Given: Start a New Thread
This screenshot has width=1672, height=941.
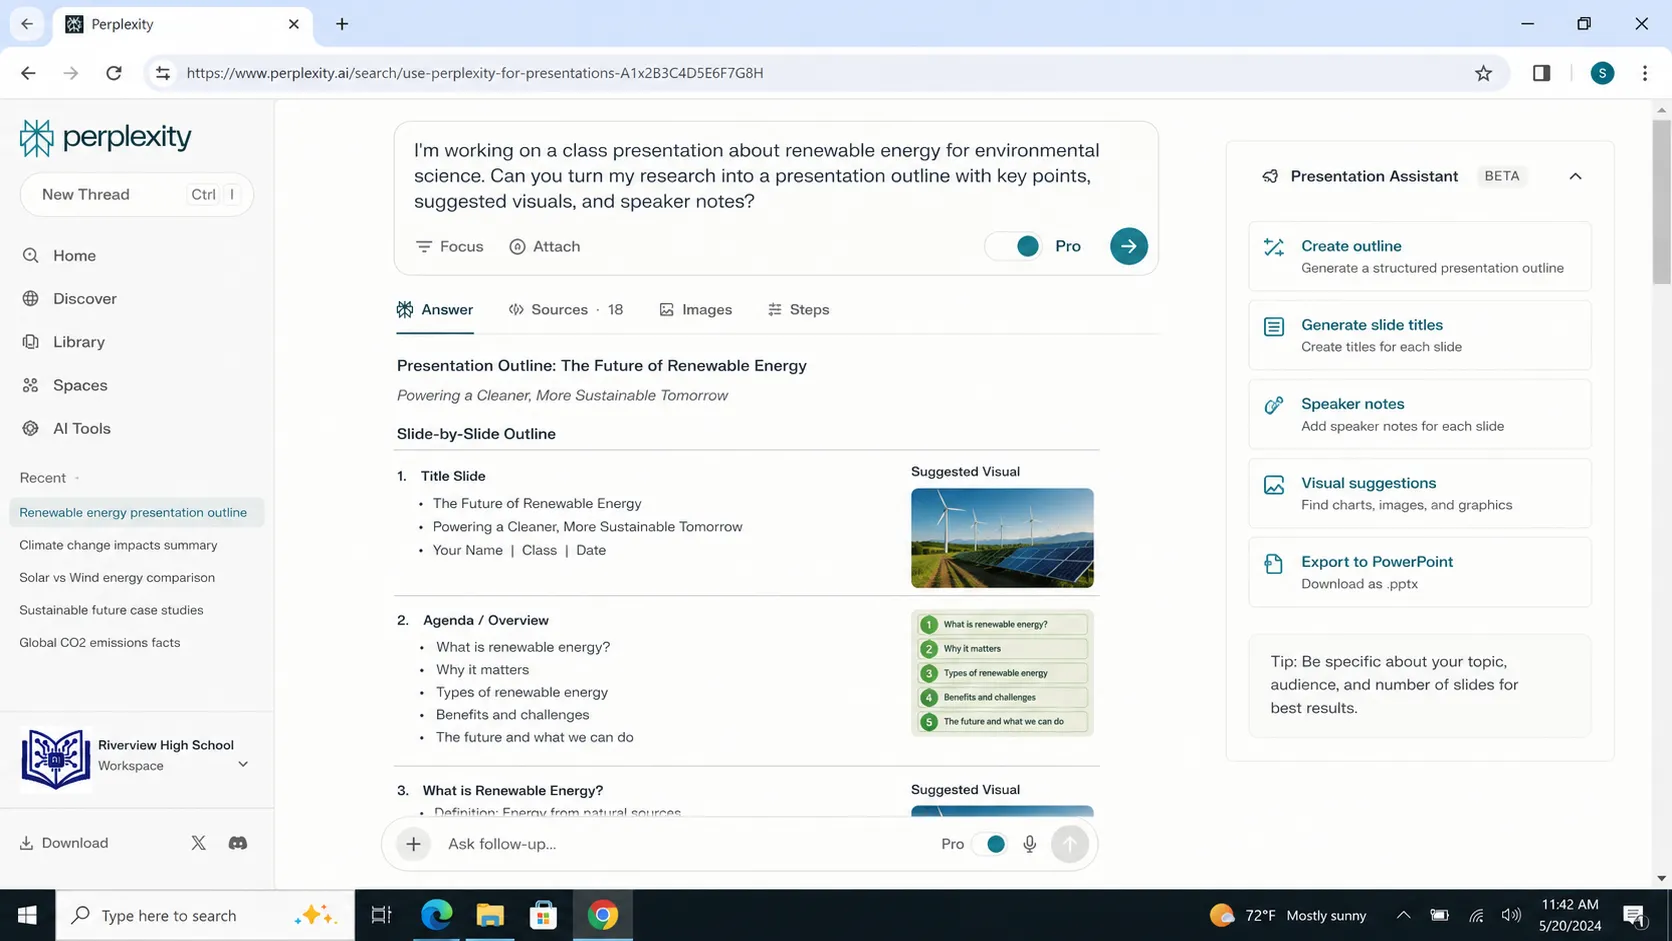Looking at the screenshot, I should 136,194.
